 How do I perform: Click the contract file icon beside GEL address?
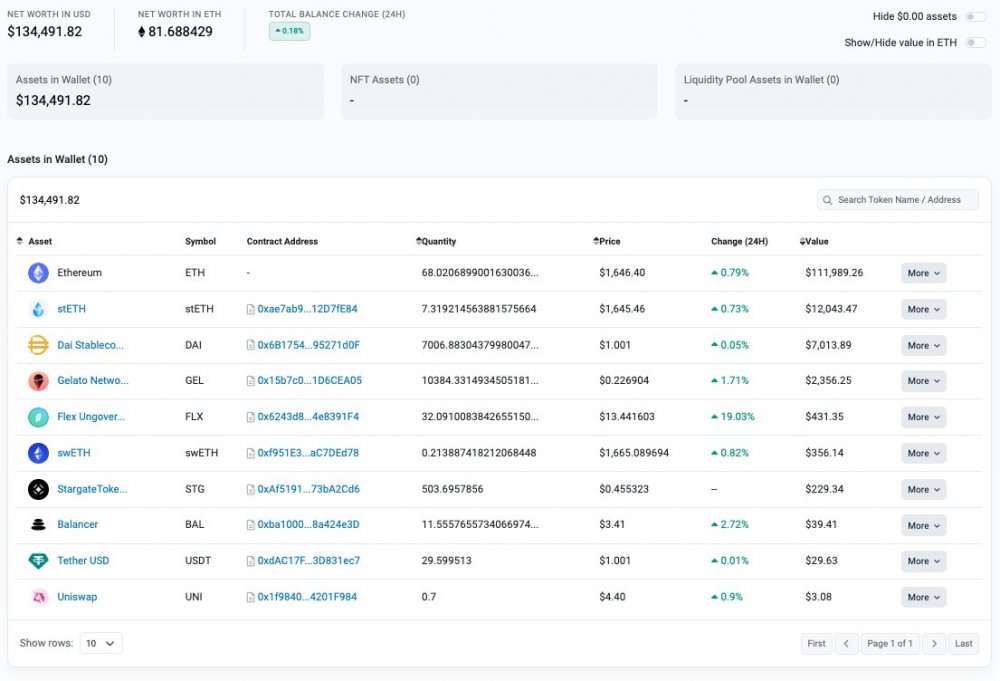point(251,381)
